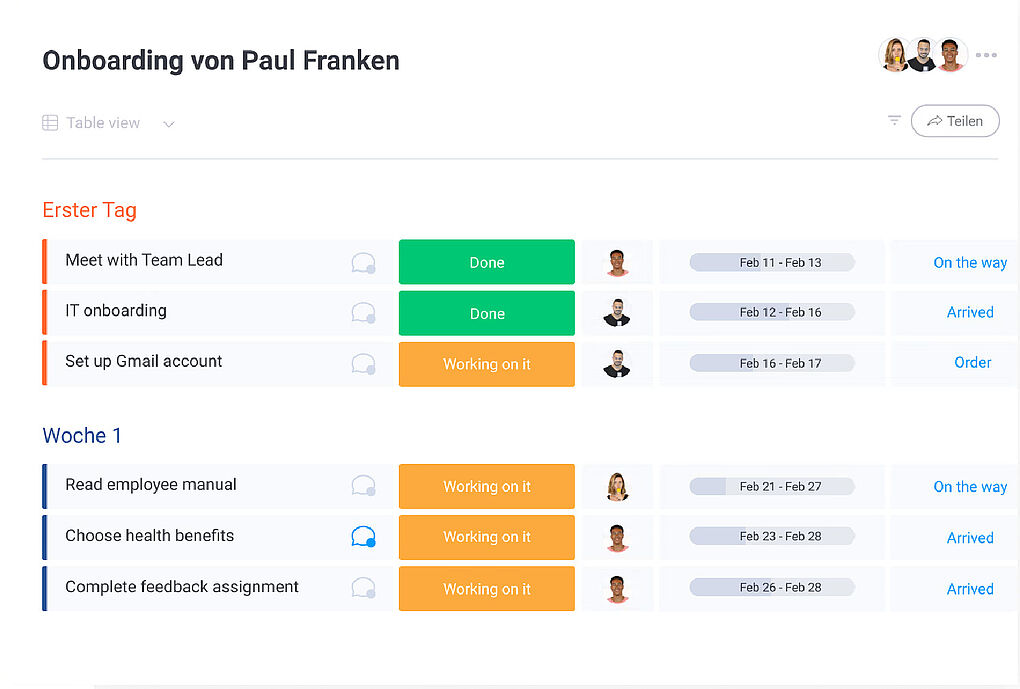The width and height of the screenshot is (1020, 689).
Task: Click the board members avatars at top
Action: pos(922,55)
